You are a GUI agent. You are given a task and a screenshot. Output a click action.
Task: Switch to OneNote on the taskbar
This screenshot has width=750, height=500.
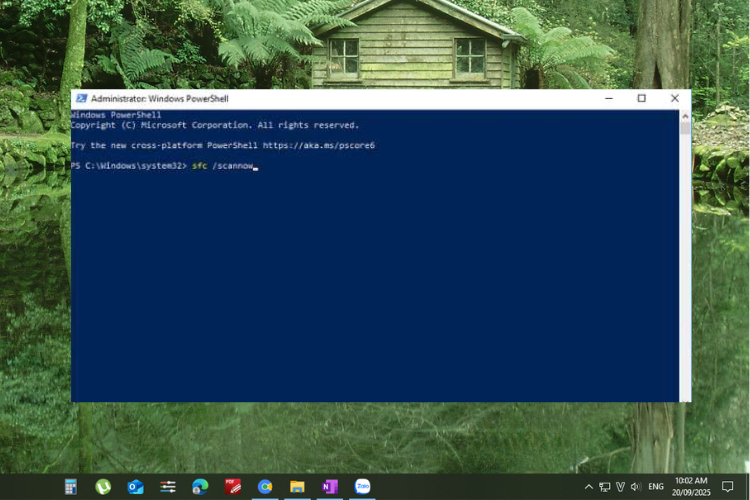330,487
